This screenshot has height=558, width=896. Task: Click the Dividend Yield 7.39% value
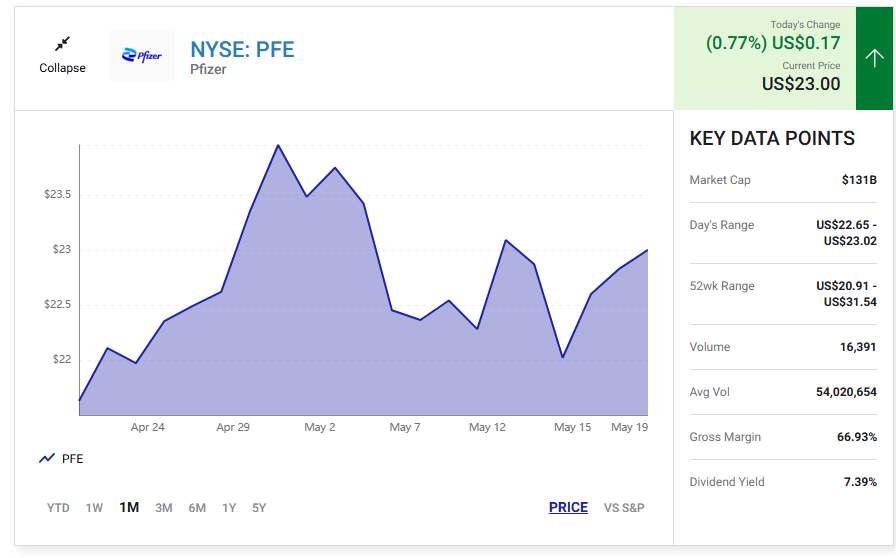(x=860, y=482)
